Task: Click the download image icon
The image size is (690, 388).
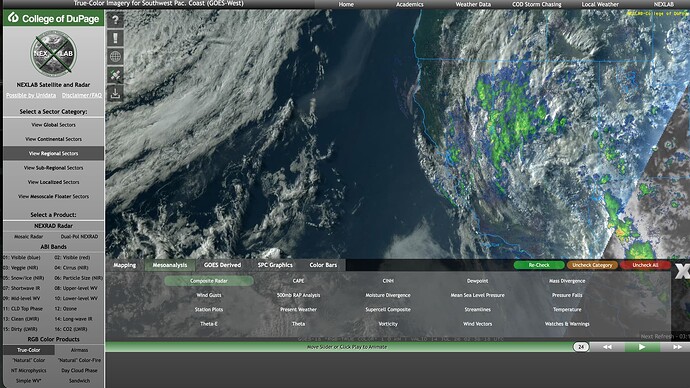Action: click(x=115, y=93)
